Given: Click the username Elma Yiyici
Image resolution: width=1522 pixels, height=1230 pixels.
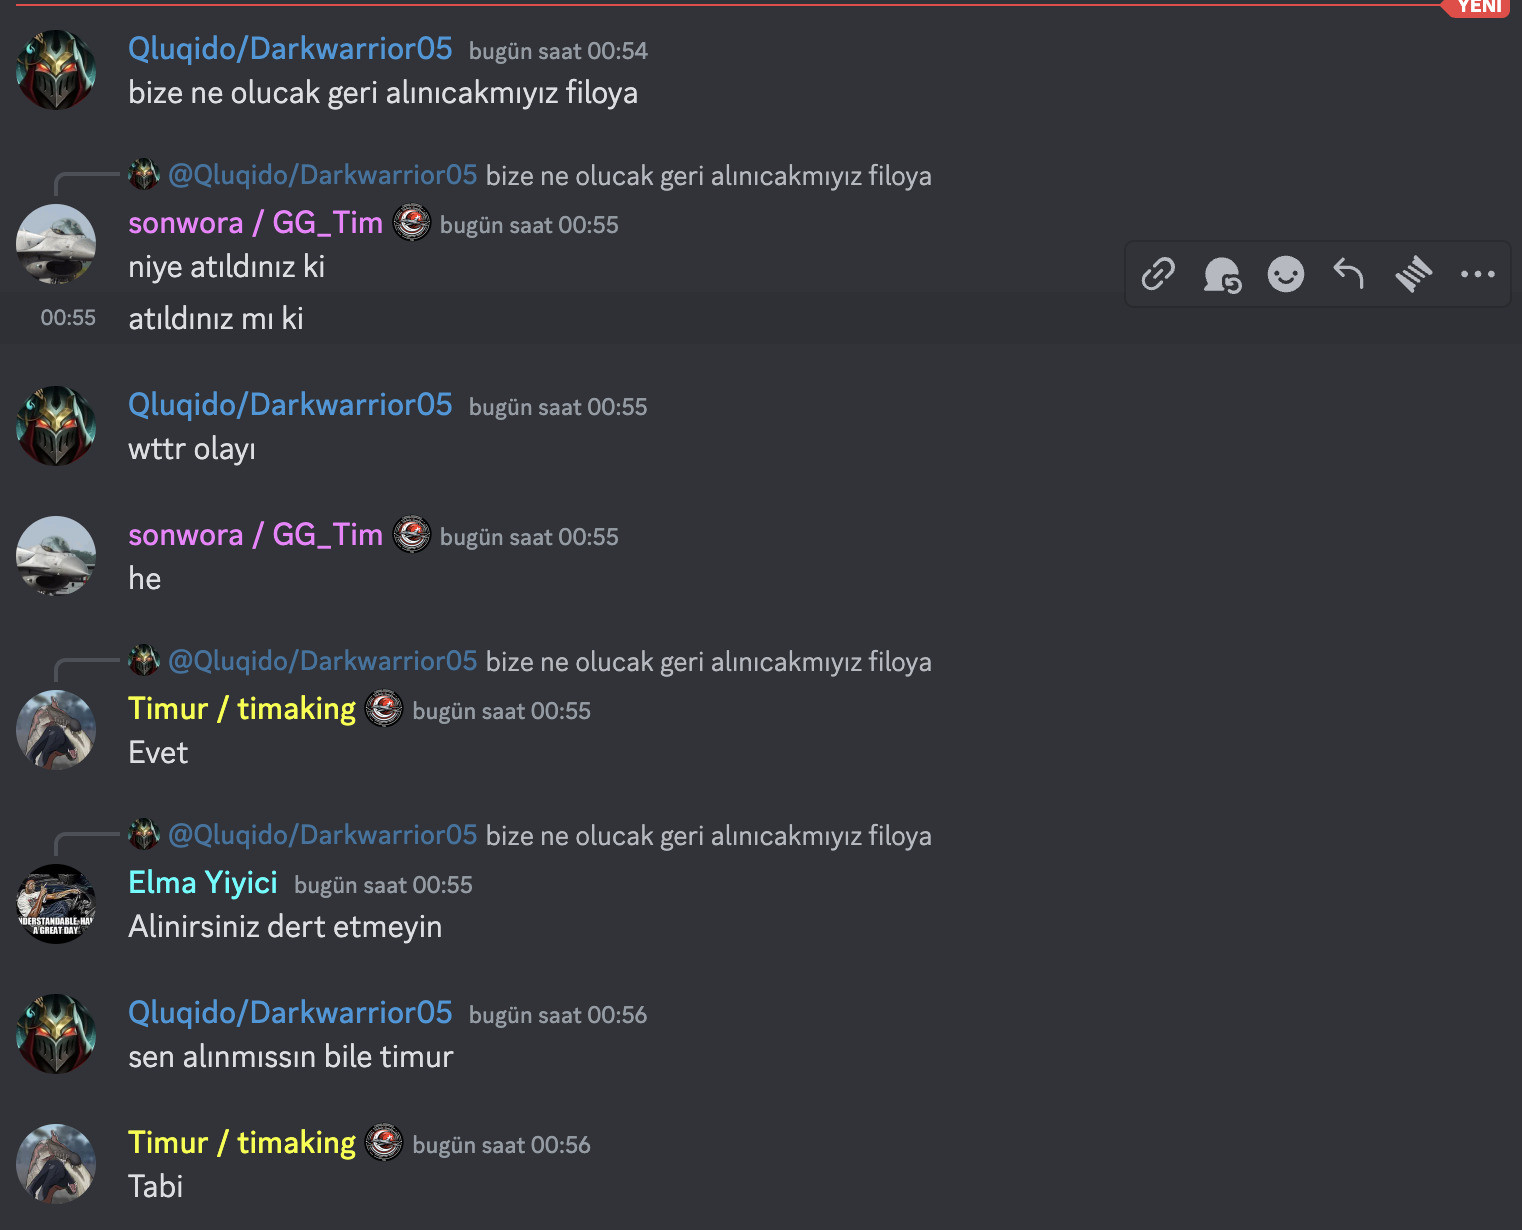Looking at the screenshot, I should (203, 883).
